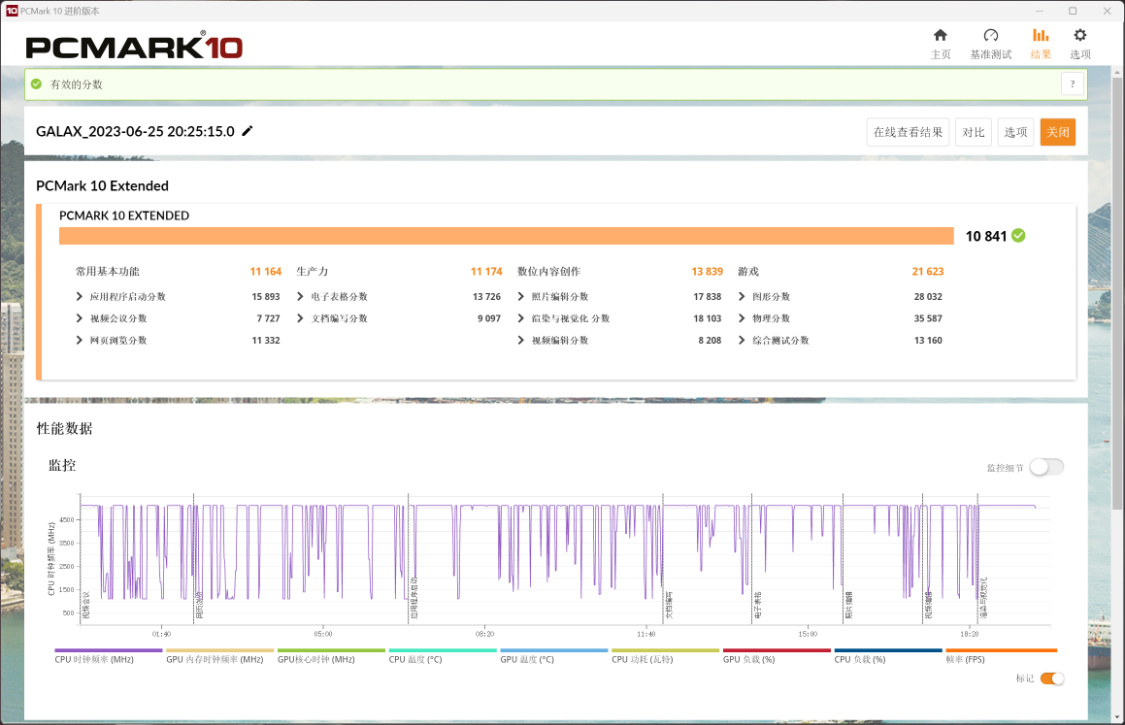1125x725 pixels.
Task: Click the 35 587 physics score value
Action: [928, 319]
